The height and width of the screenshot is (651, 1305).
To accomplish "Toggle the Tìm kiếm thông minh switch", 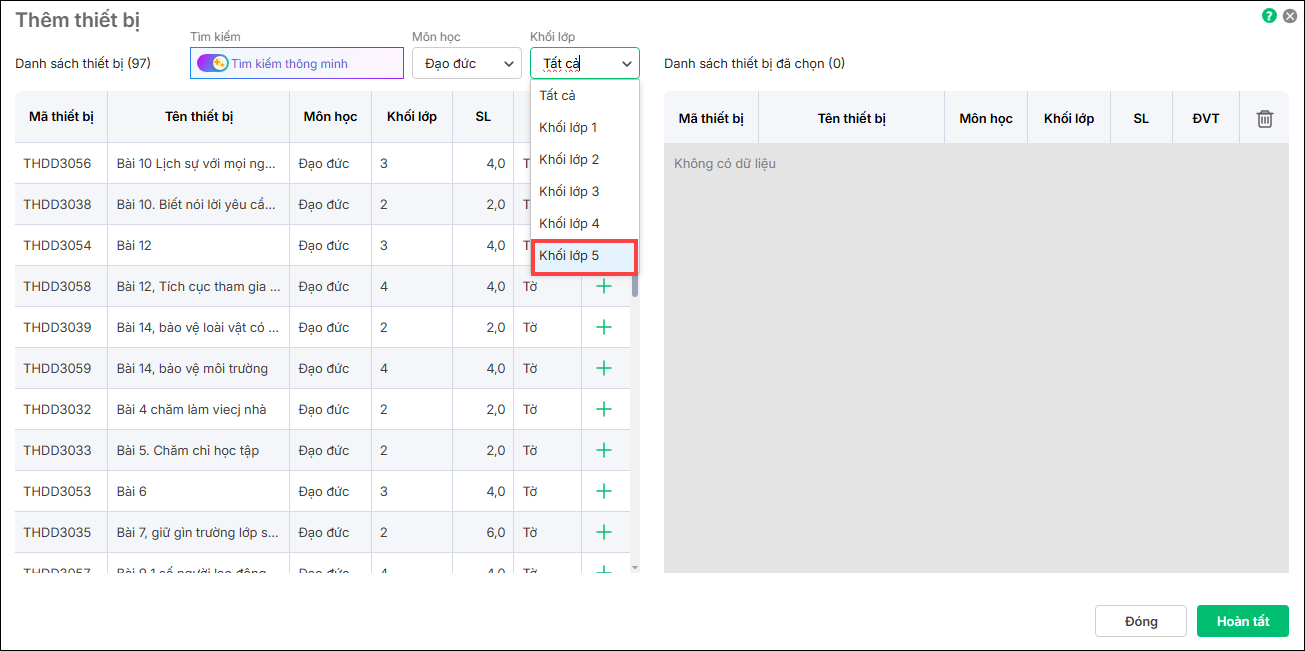I will tap(212, 64).
